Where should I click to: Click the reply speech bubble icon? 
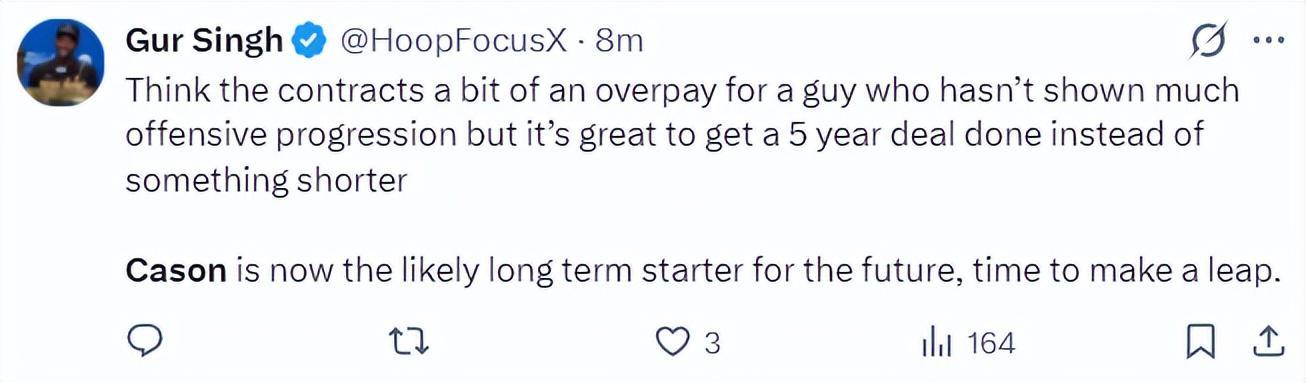click(146, 343)
